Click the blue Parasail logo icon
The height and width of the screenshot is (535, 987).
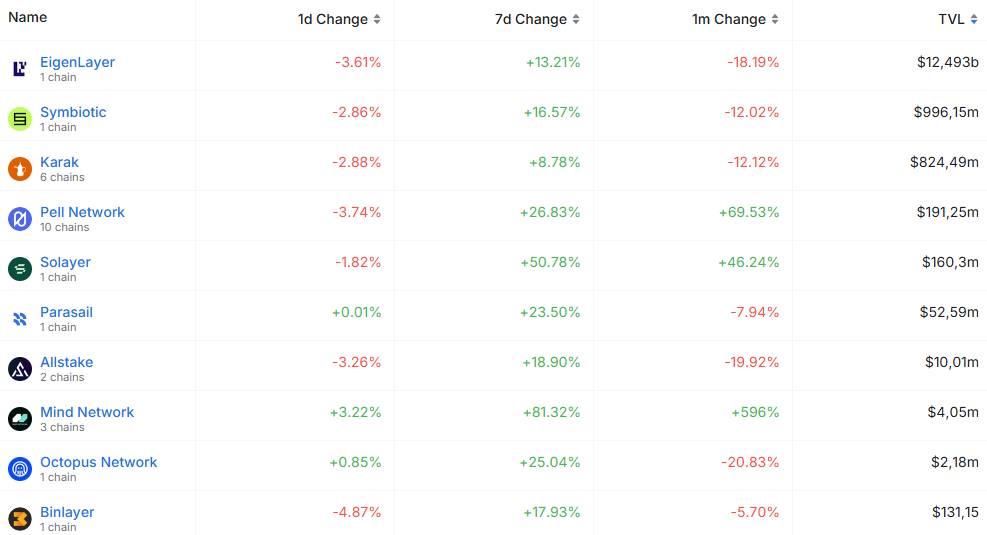20,319
